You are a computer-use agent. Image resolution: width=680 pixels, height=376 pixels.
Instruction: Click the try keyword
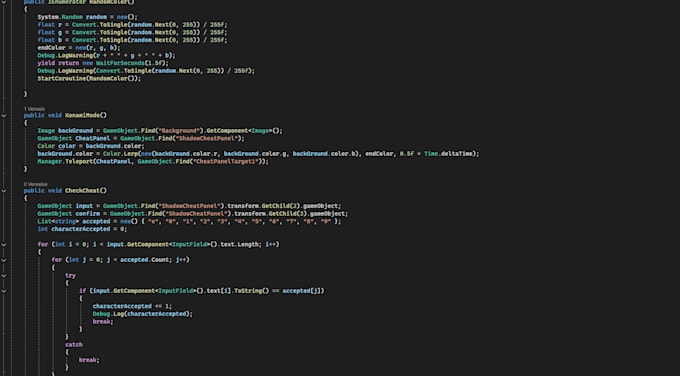(70, 275)
